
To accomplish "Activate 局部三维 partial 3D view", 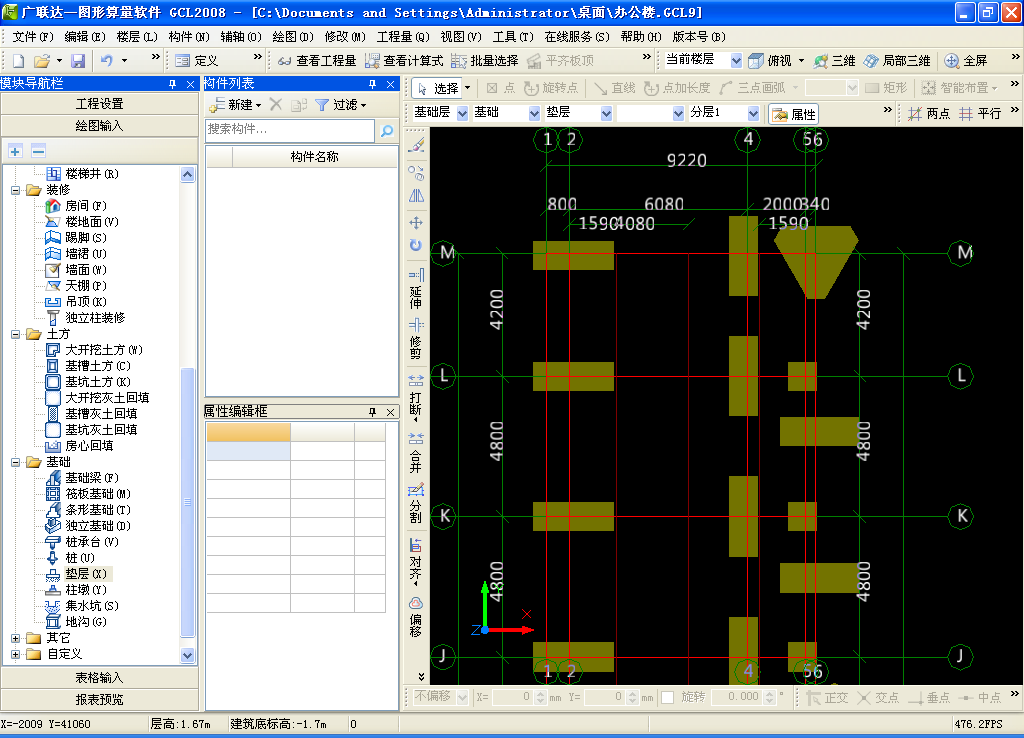I will point(897,61).
